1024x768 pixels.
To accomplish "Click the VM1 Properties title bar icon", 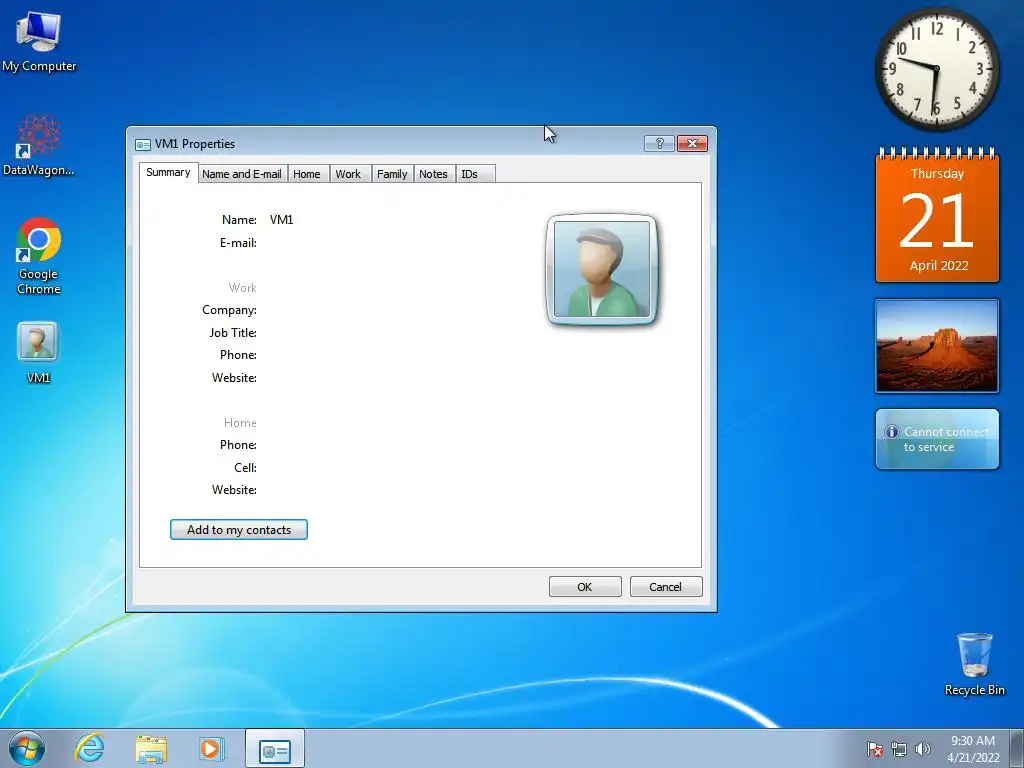I will (x=142, y=144).
